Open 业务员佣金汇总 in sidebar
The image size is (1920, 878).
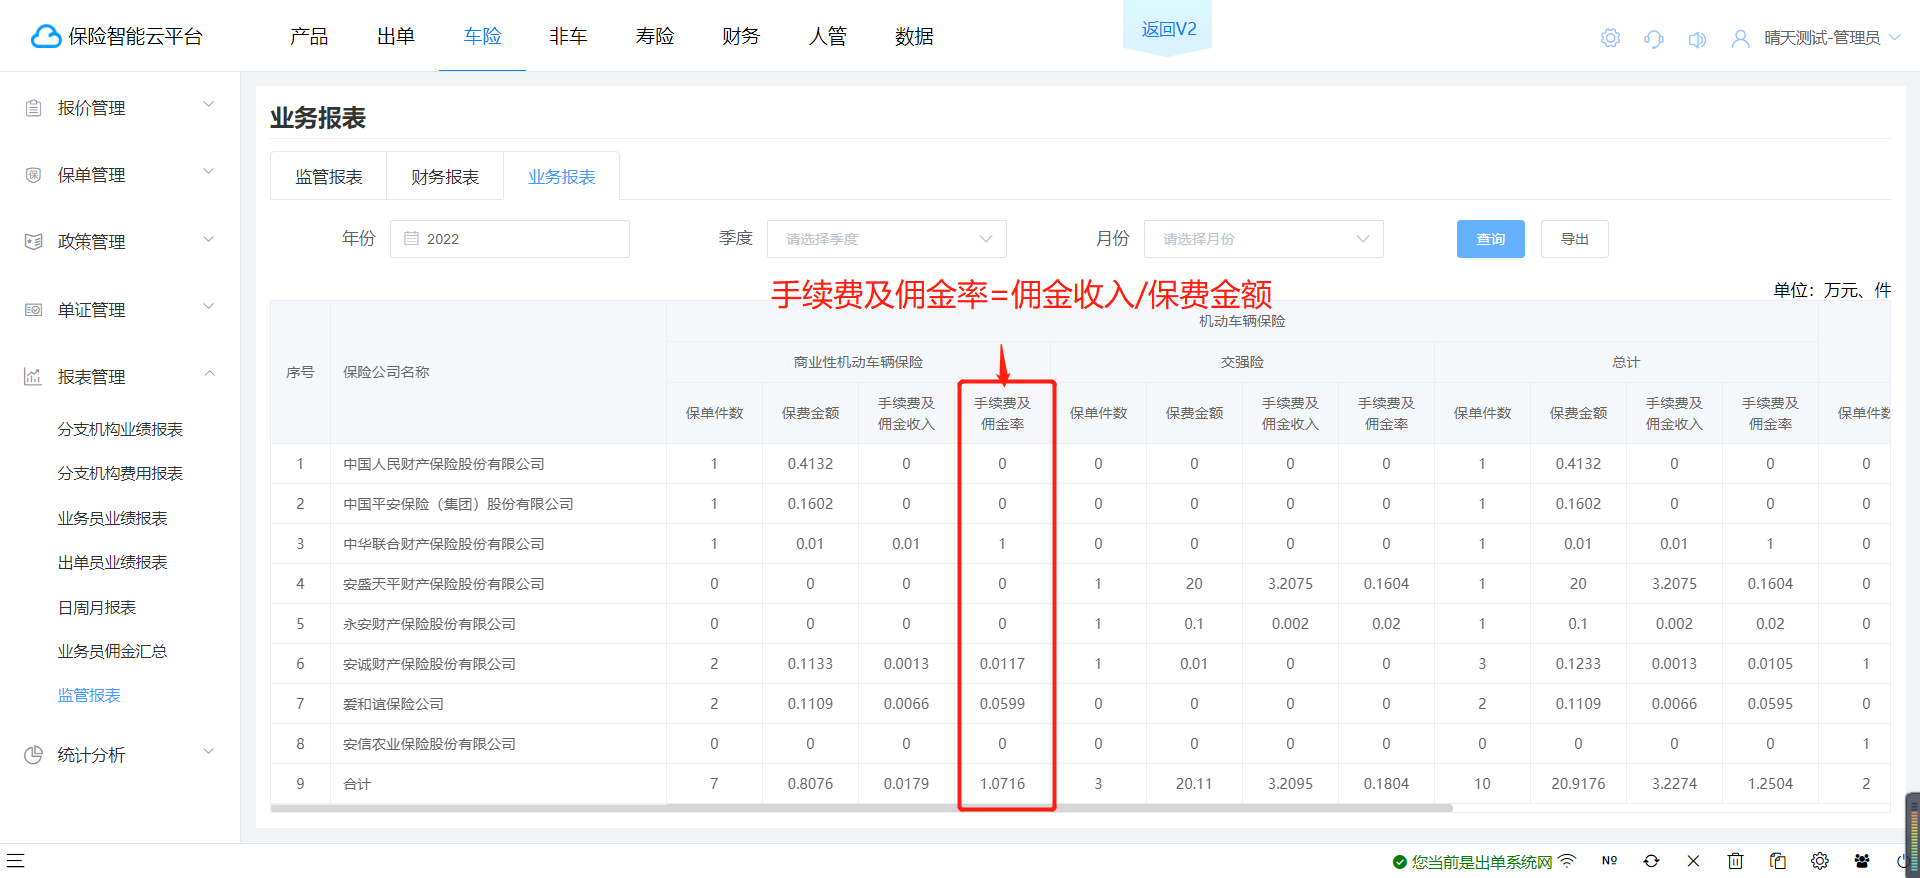click(112, 651)
